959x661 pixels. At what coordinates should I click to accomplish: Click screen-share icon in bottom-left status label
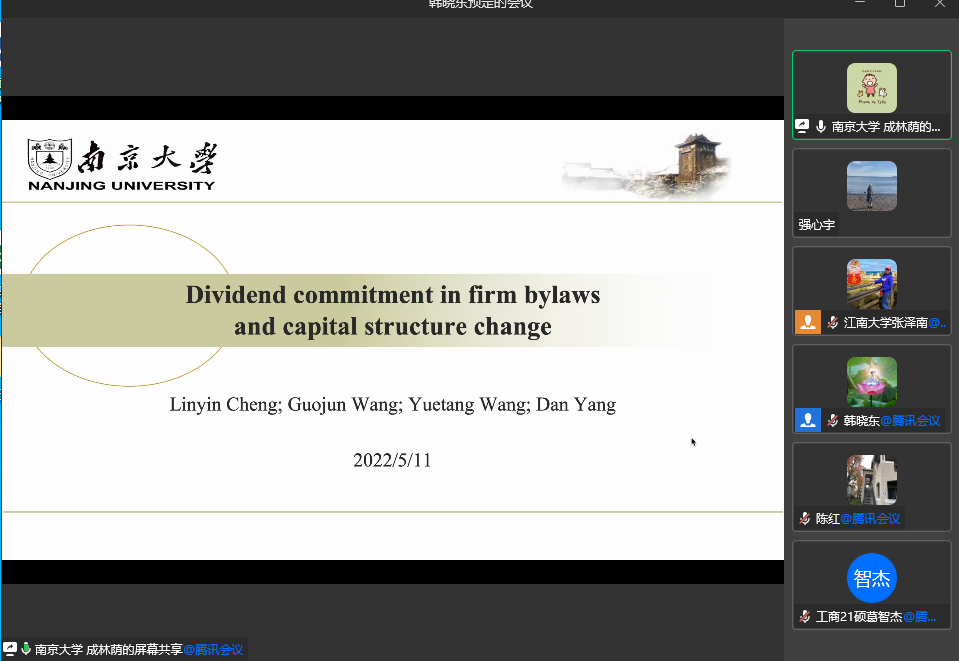coord(10,649)
